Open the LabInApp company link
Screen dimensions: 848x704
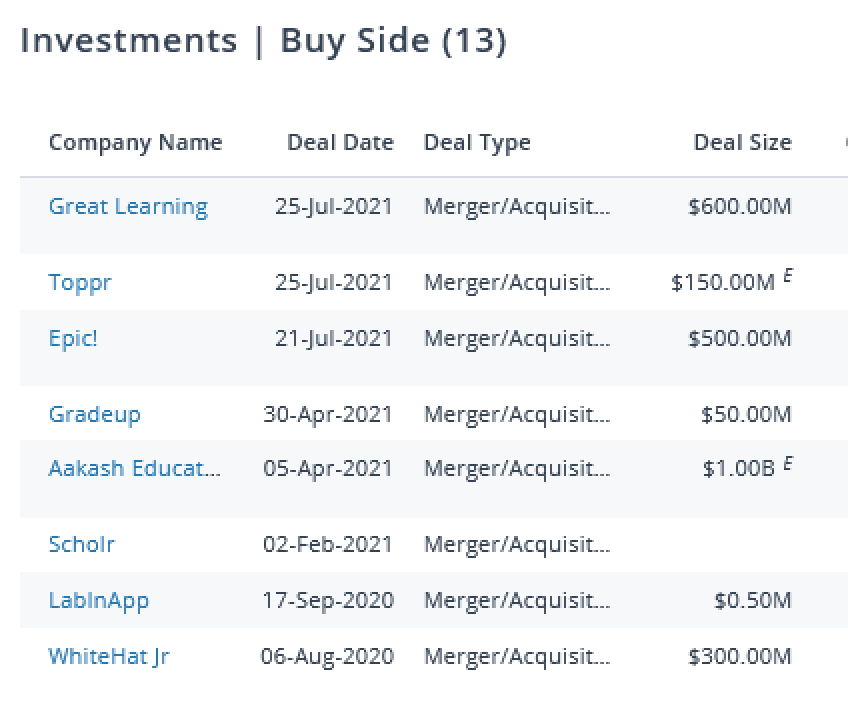pos(98,600)
